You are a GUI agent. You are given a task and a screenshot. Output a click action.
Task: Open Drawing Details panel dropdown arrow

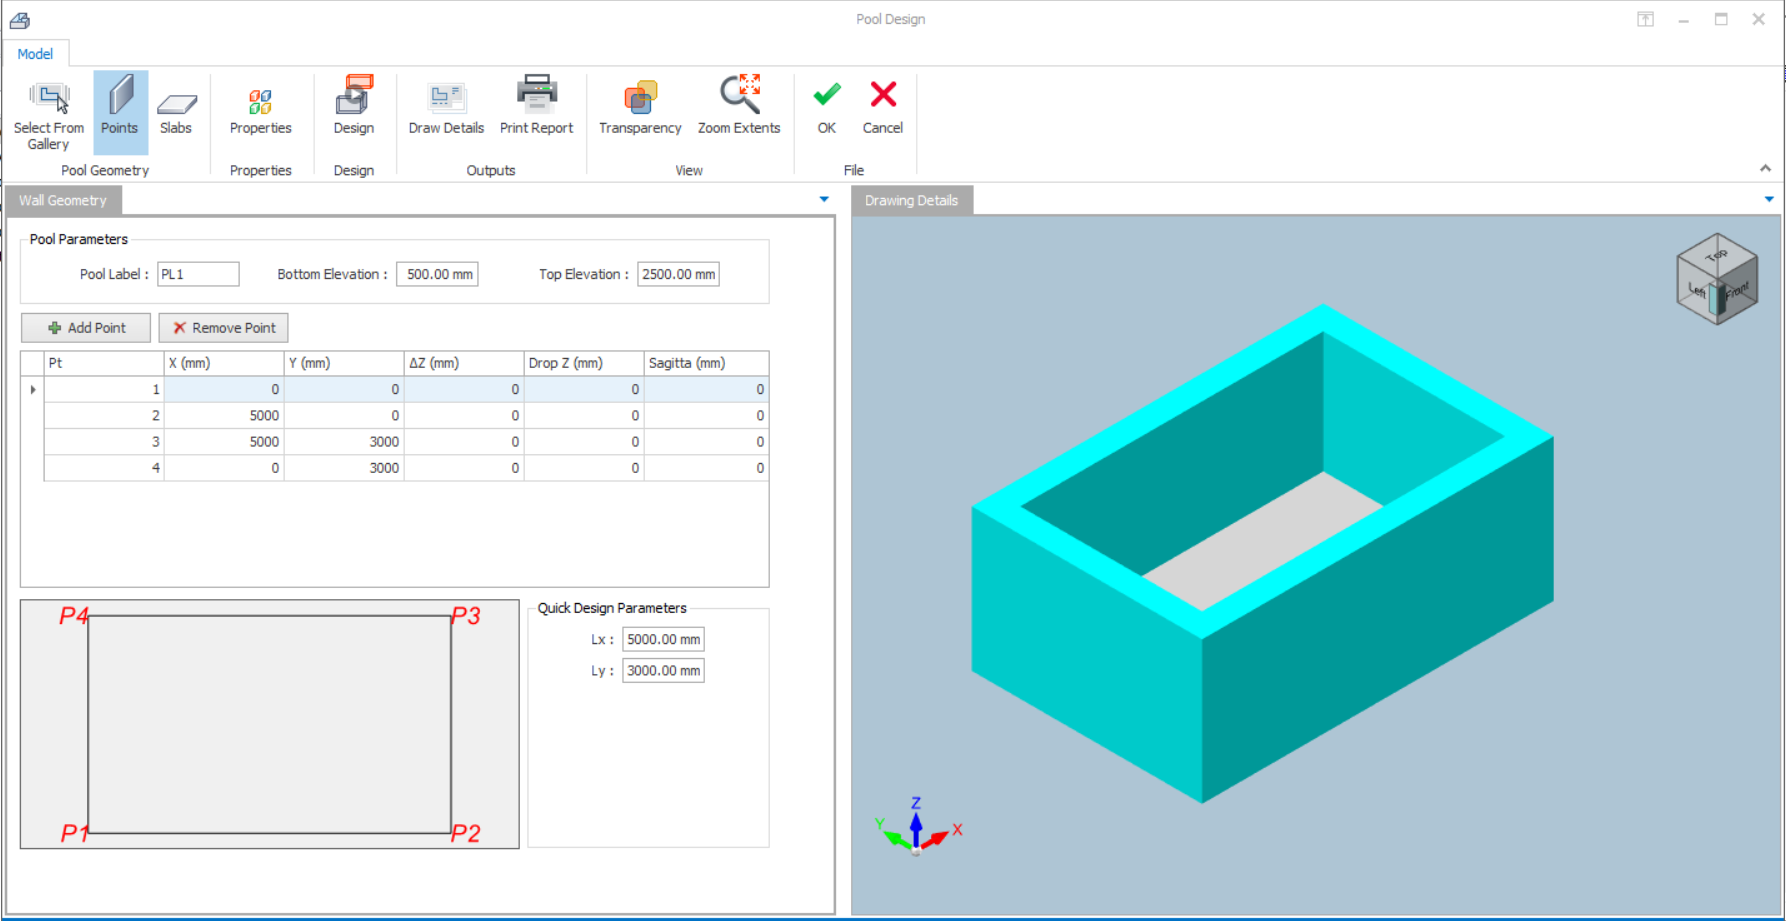point(1769,200)
